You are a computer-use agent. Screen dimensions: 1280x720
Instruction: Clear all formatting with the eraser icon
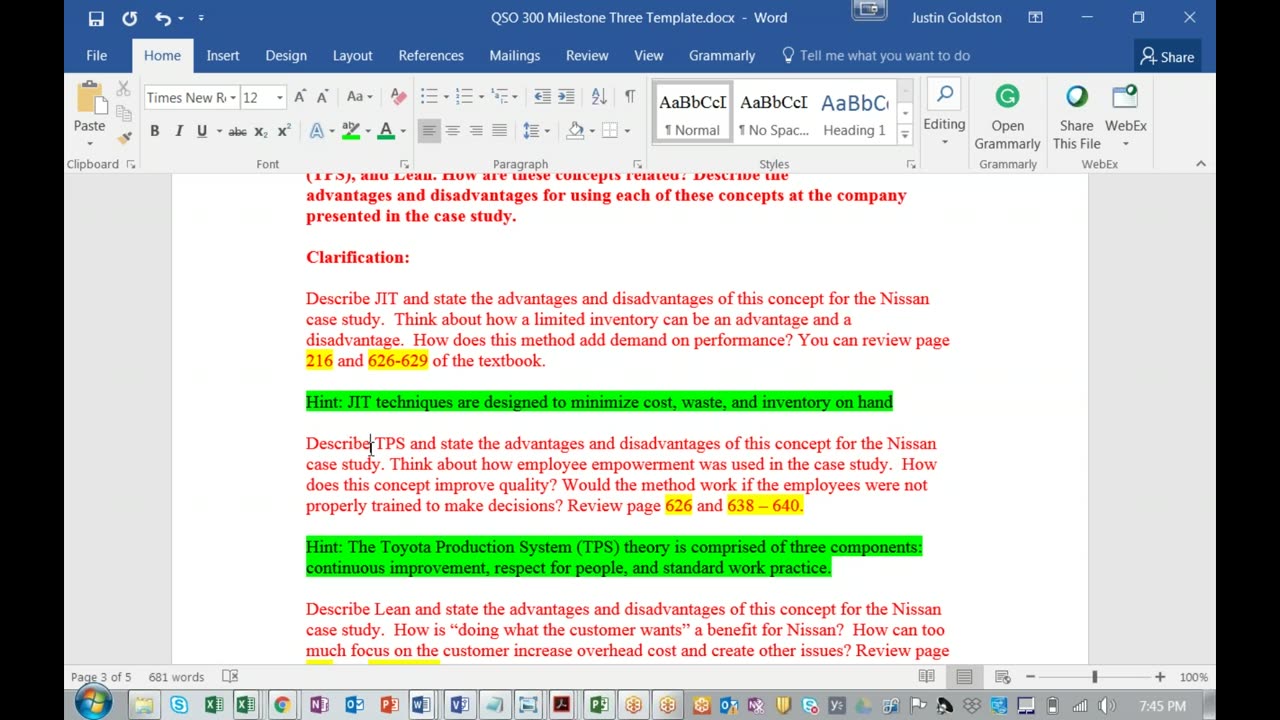pyautogui.click(x=398, y=97)
